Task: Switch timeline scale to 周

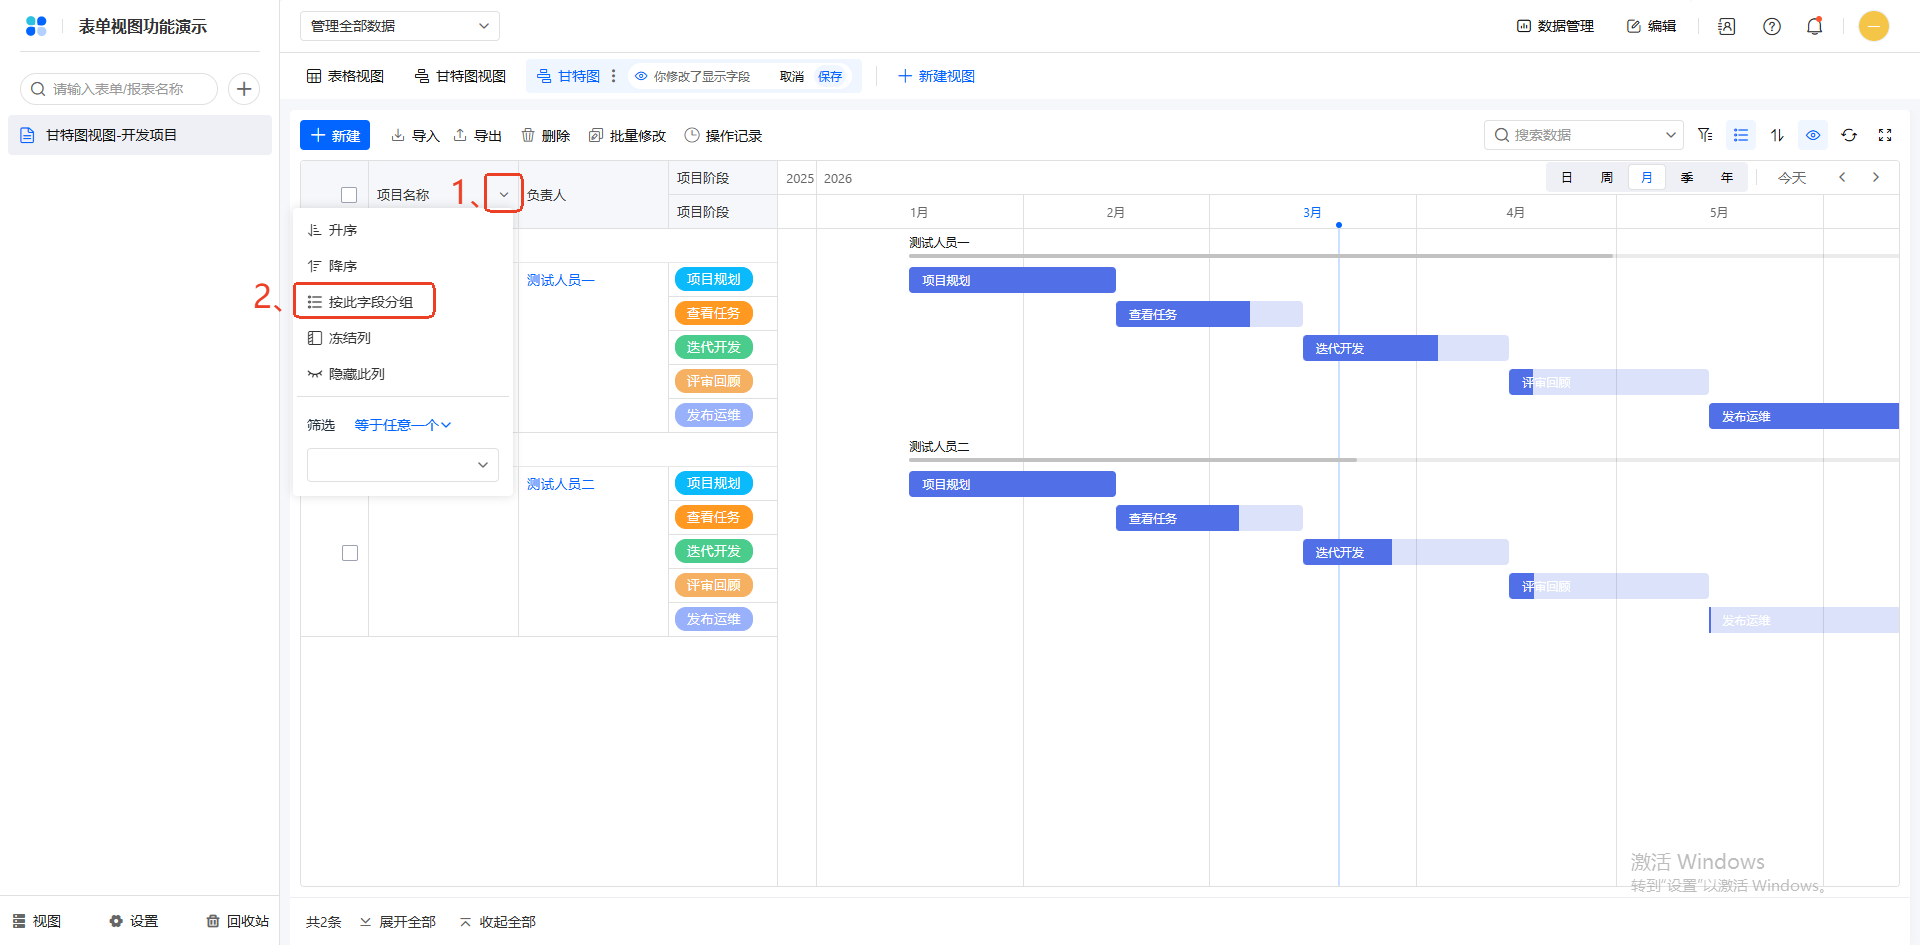Action: [x=1606, y=178]
